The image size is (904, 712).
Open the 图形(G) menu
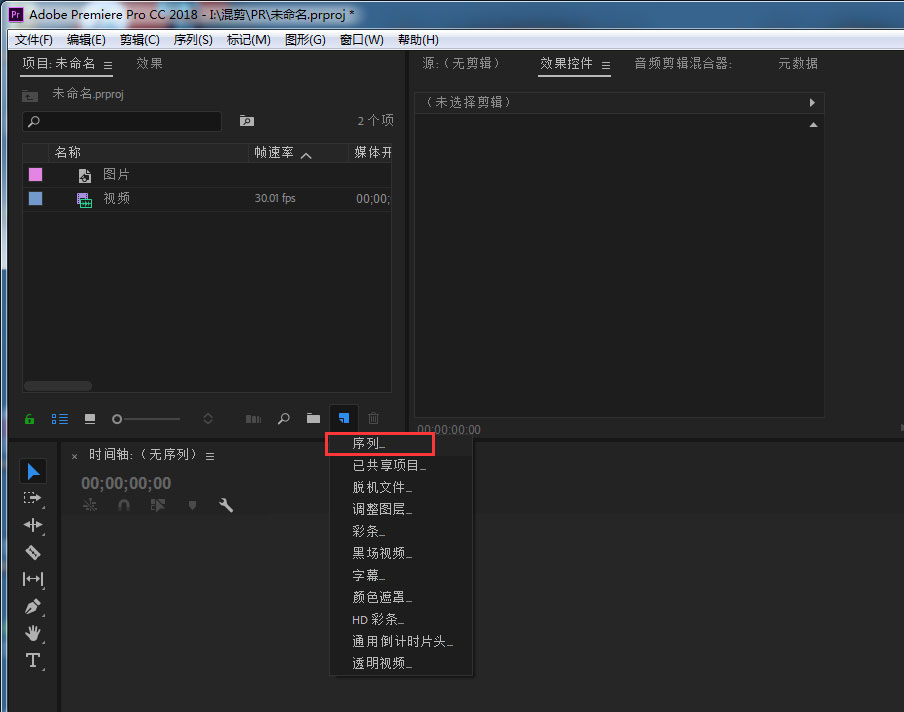[305, 40]
